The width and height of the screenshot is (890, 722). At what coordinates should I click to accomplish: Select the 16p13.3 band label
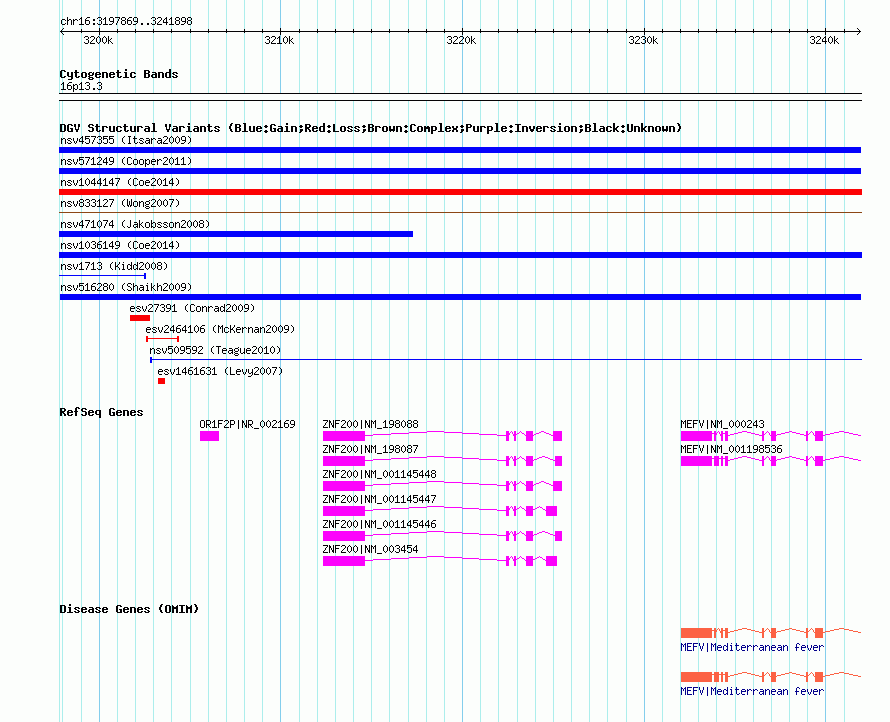pyautogui.click(x=81, y=86)
